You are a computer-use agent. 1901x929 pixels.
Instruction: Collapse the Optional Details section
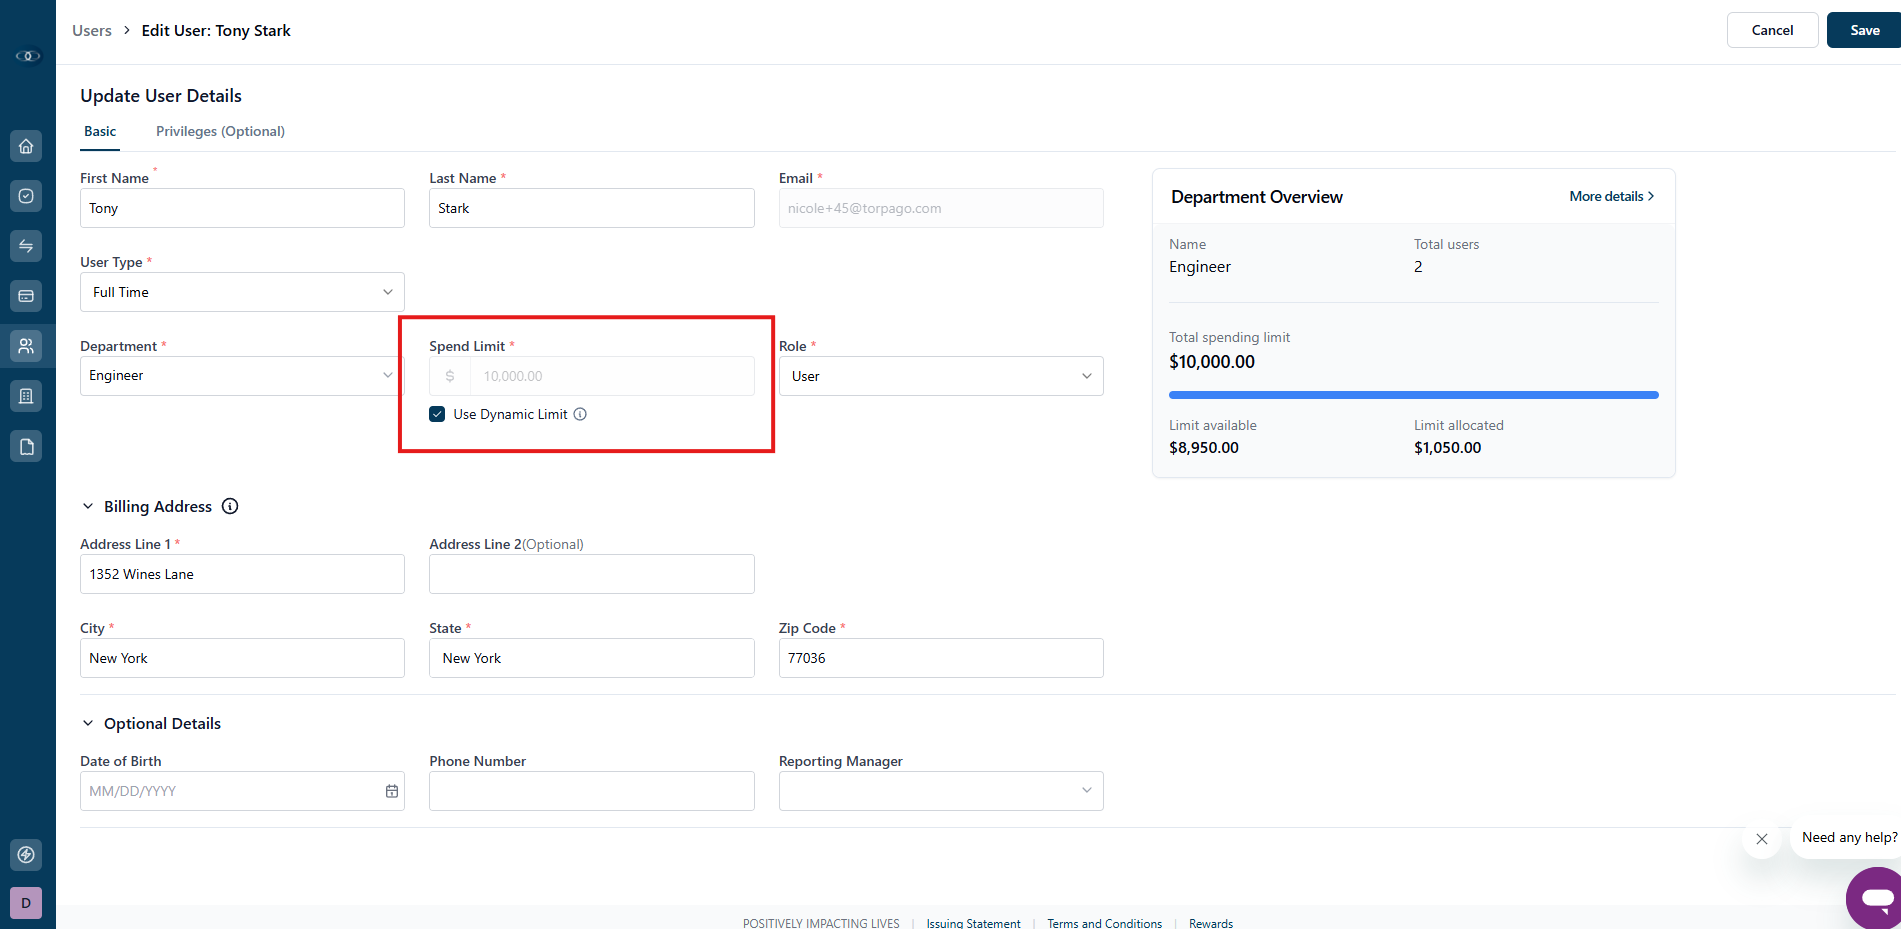click(x=88, y=723)
